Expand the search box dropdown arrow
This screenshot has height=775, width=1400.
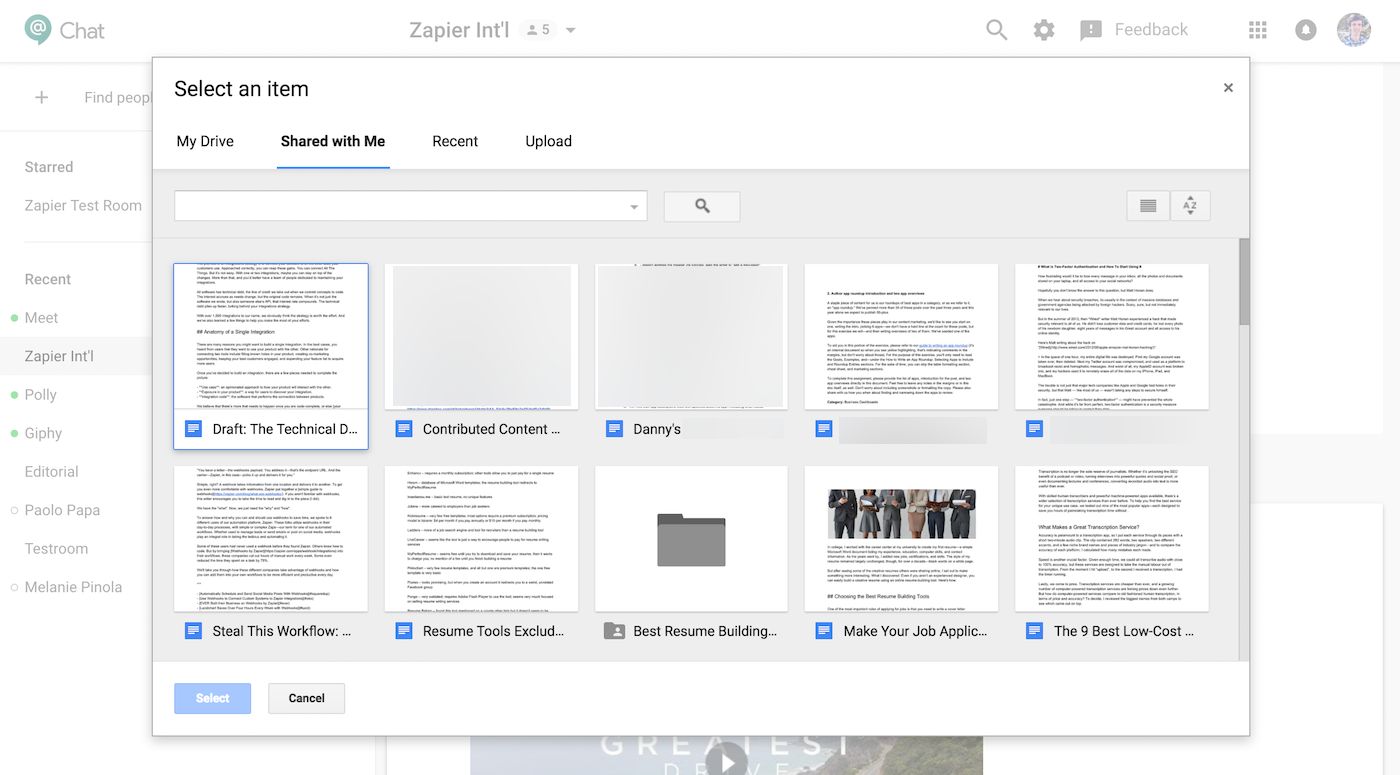634,207
